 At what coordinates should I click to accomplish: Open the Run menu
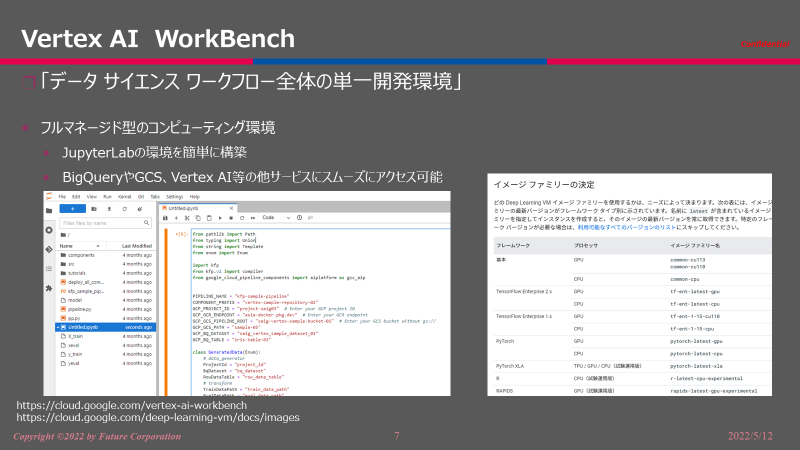[107, 196]
